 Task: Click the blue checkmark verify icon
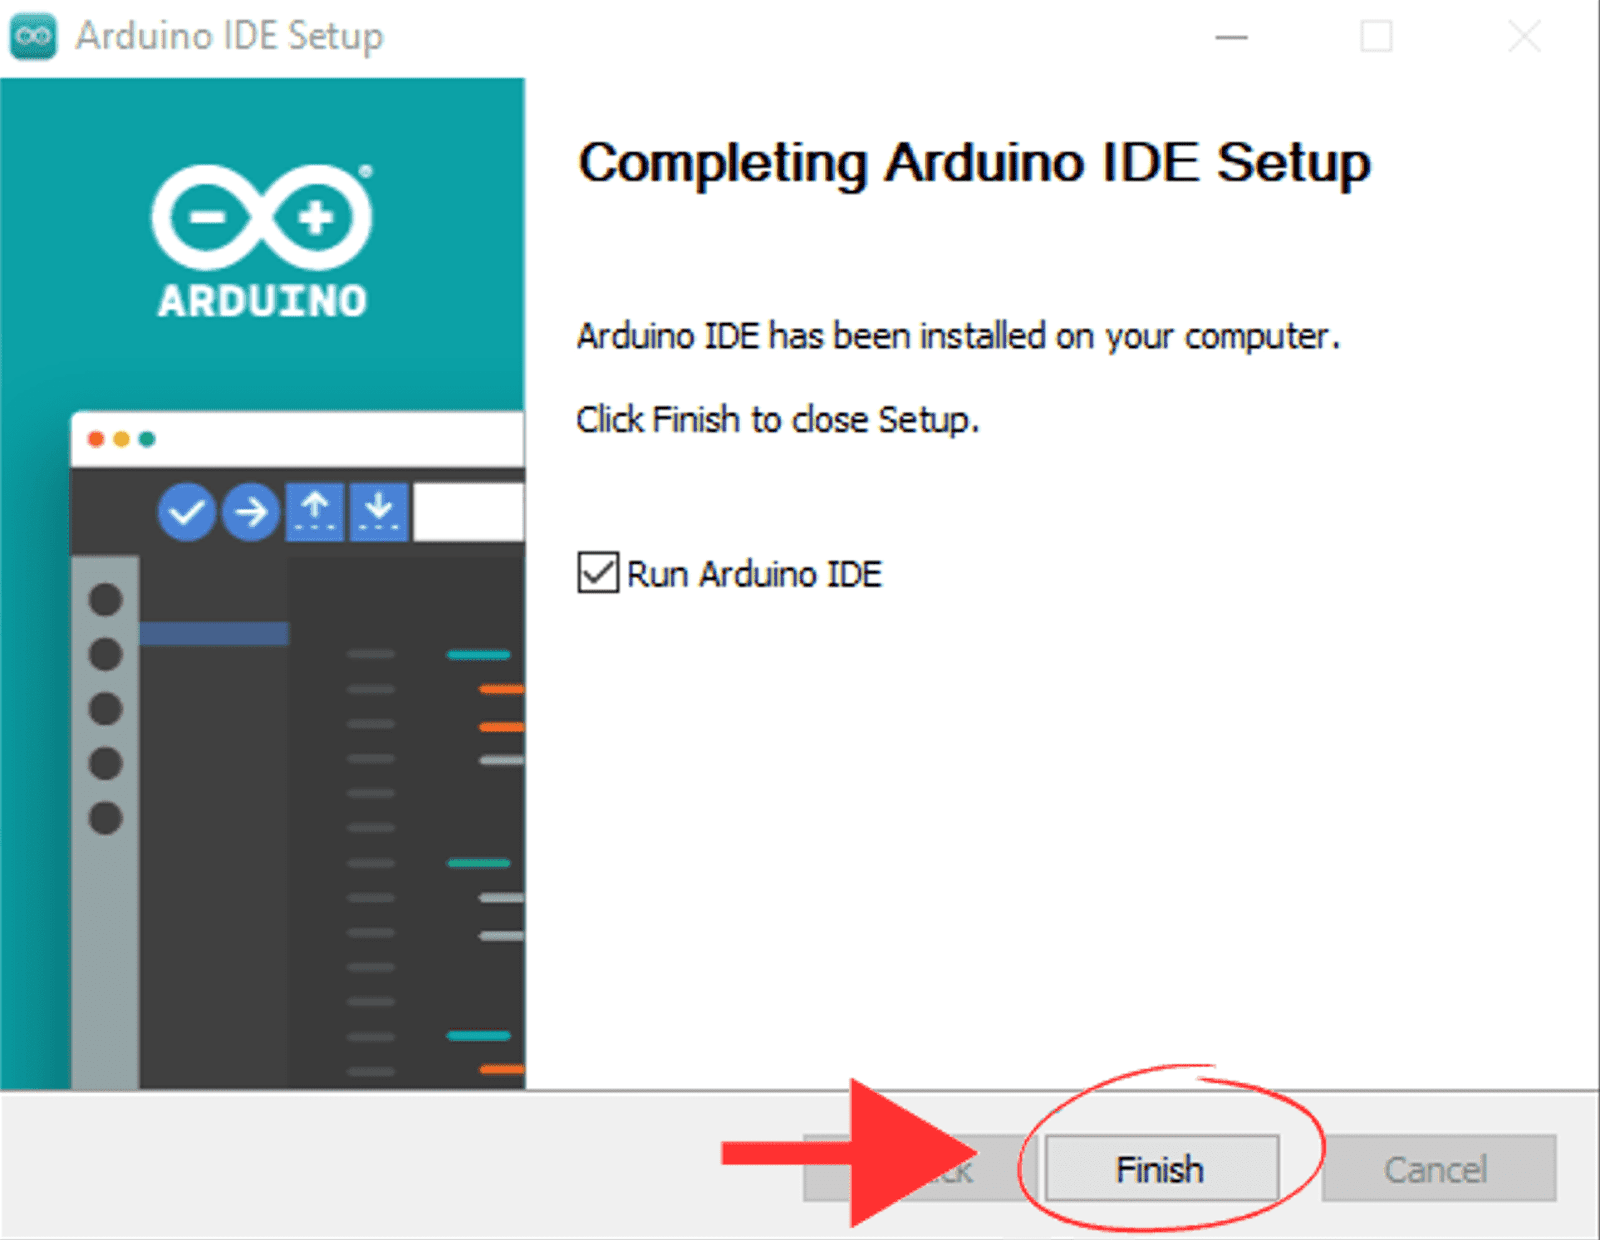pos(186,512)
